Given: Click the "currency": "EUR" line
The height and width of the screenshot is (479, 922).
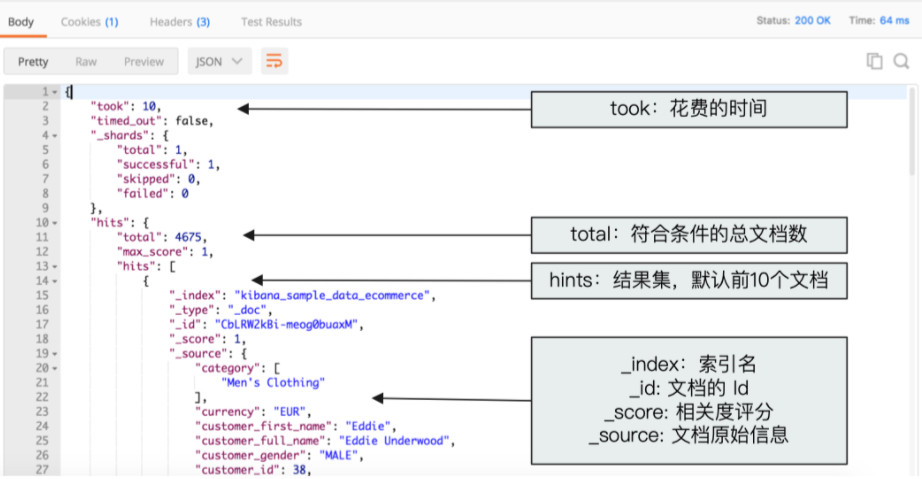Looking at the screenshot, I should point(253,412).
